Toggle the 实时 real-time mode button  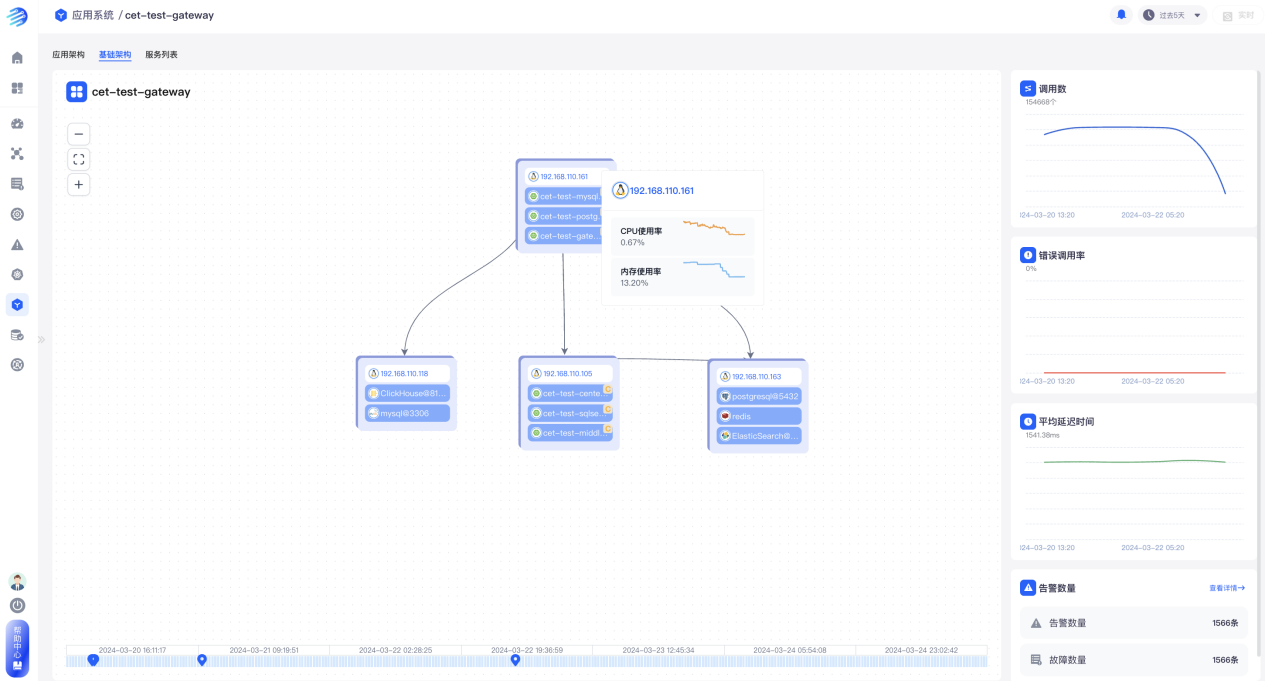click(1238, 15)
